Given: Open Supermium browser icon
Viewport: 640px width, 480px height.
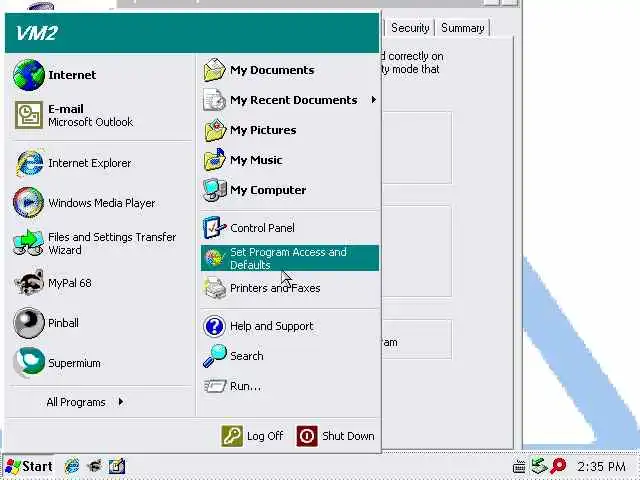Looking at the screenshot, I should coord(29,362).
